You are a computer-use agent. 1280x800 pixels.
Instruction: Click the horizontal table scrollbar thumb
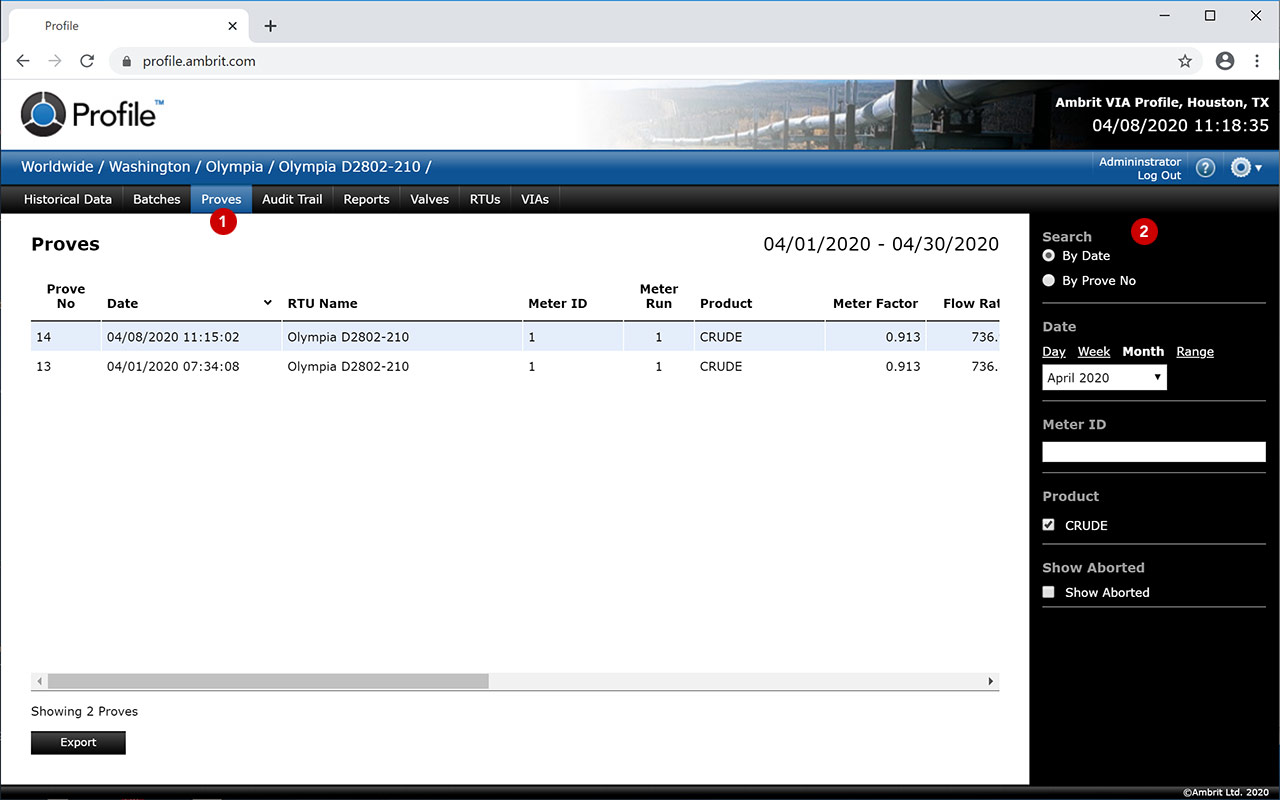[x=268, y=681]
